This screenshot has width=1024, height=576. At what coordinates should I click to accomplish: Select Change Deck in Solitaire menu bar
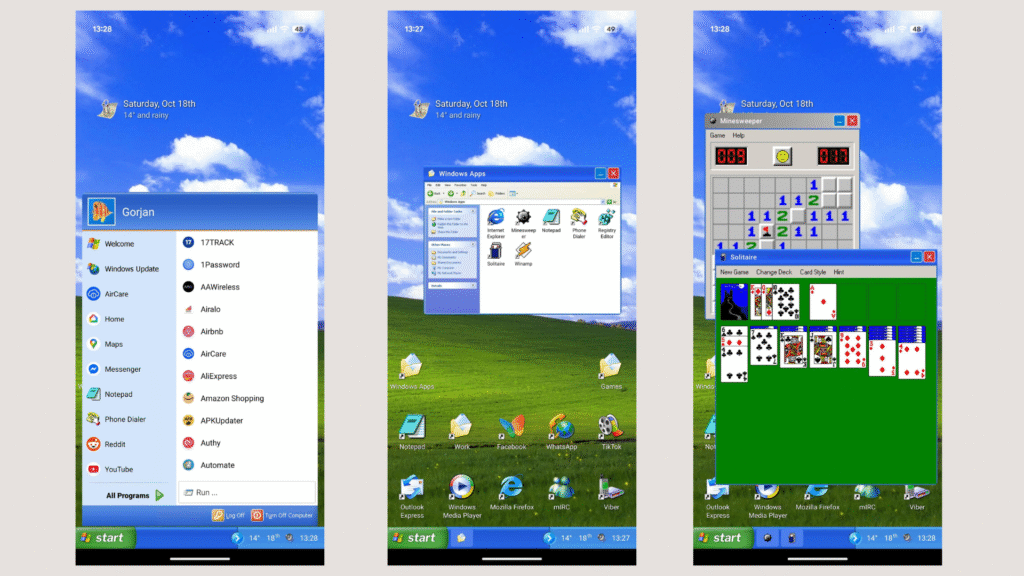(773, 272)
